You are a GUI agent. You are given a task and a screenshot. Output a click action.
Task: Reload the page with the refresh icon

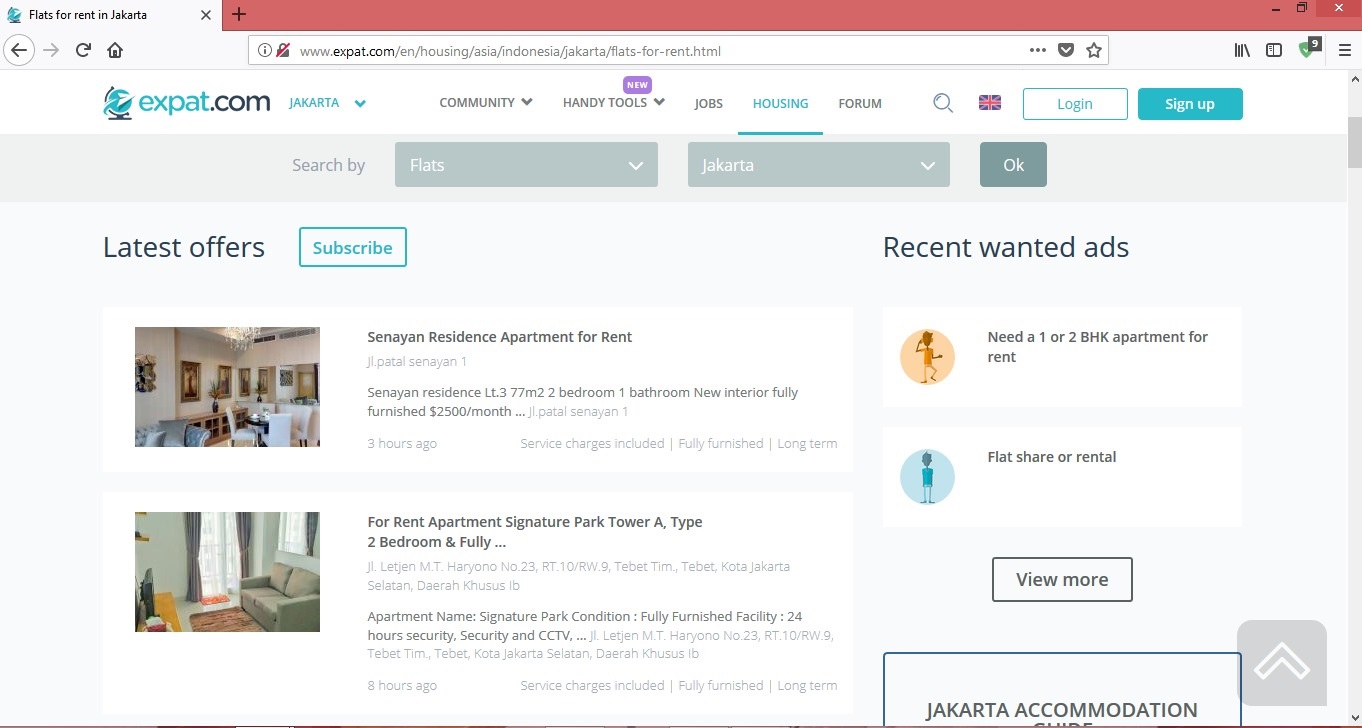[x=83, y=50]
